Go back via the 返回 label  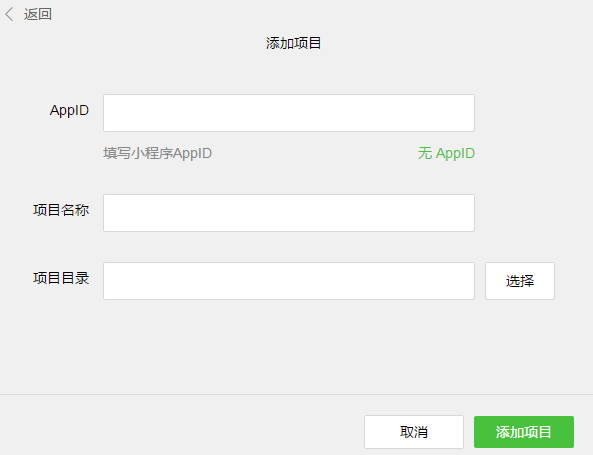click(37, 14)
